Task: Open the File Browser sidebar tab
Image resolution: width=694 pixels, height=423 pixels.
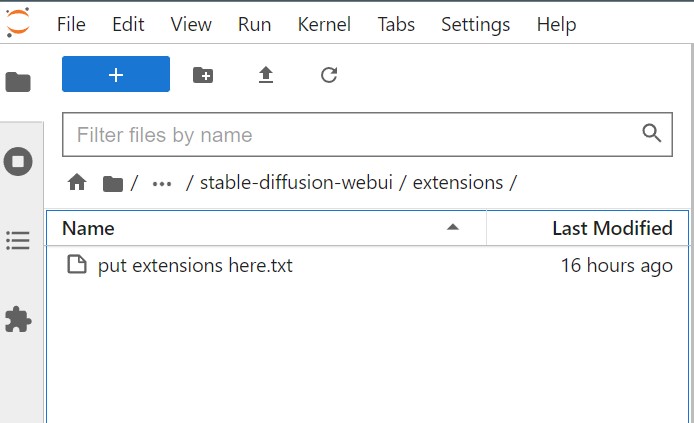Action: 18,83
